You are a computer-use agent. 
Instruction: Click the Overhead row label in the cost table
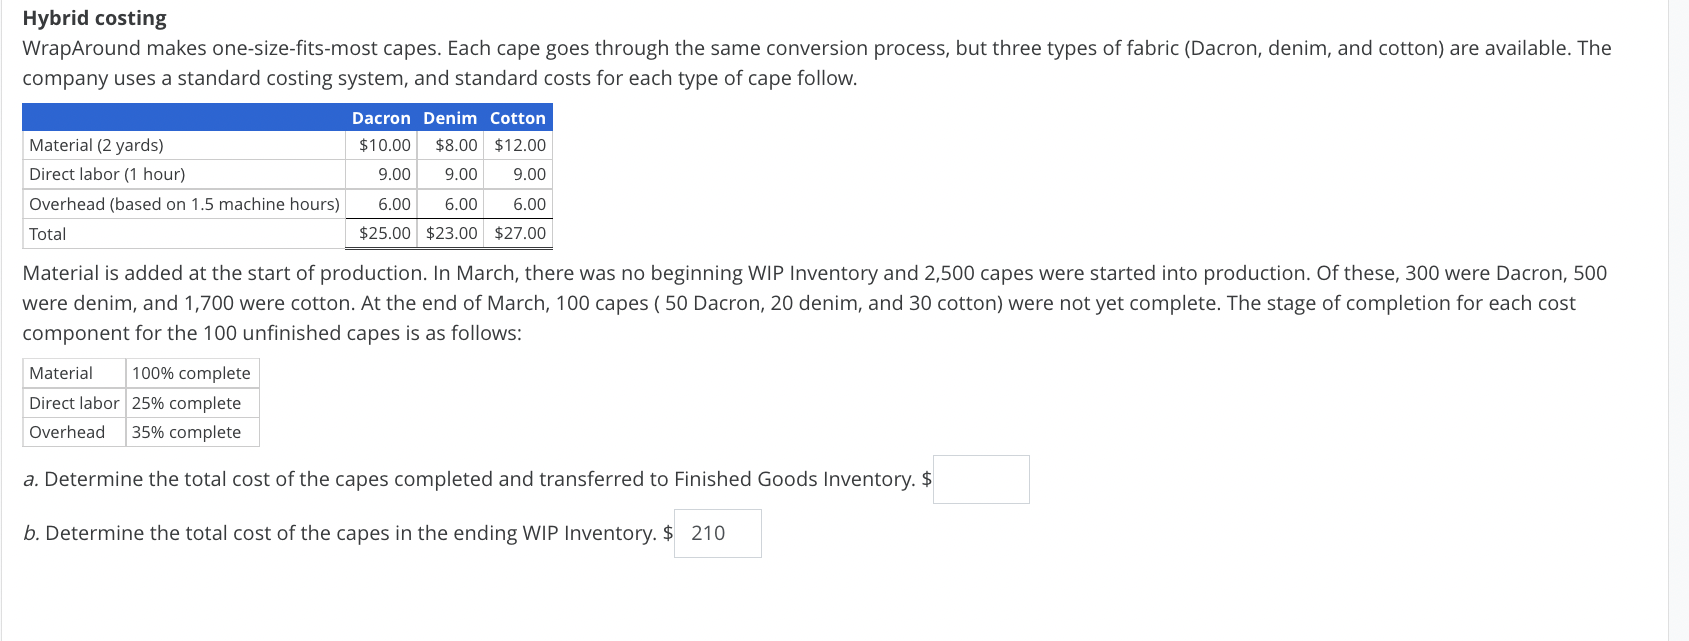(184, 203)
